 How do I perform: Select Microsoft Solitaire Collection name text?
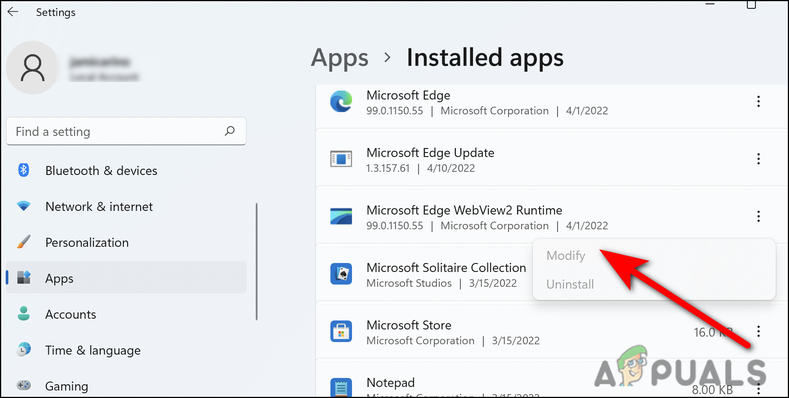pos(446,267)
